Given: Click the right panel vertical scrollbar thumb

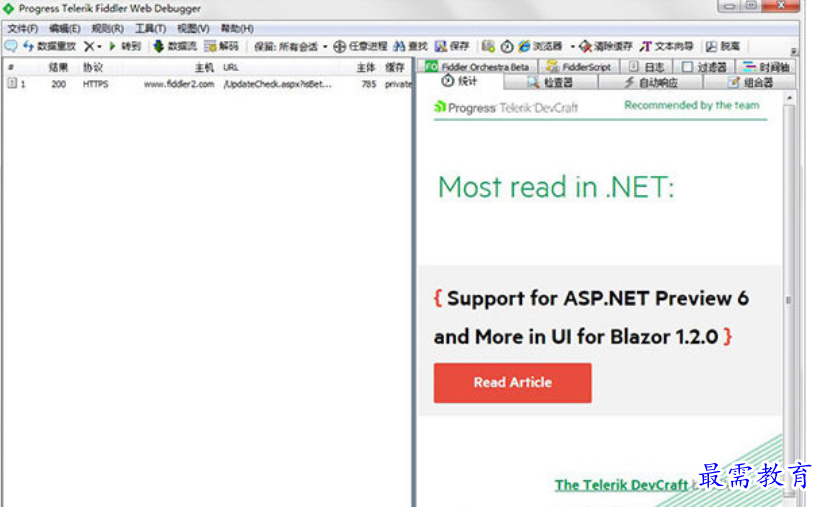Looking at the screenshot, I should tap(789, 298).
